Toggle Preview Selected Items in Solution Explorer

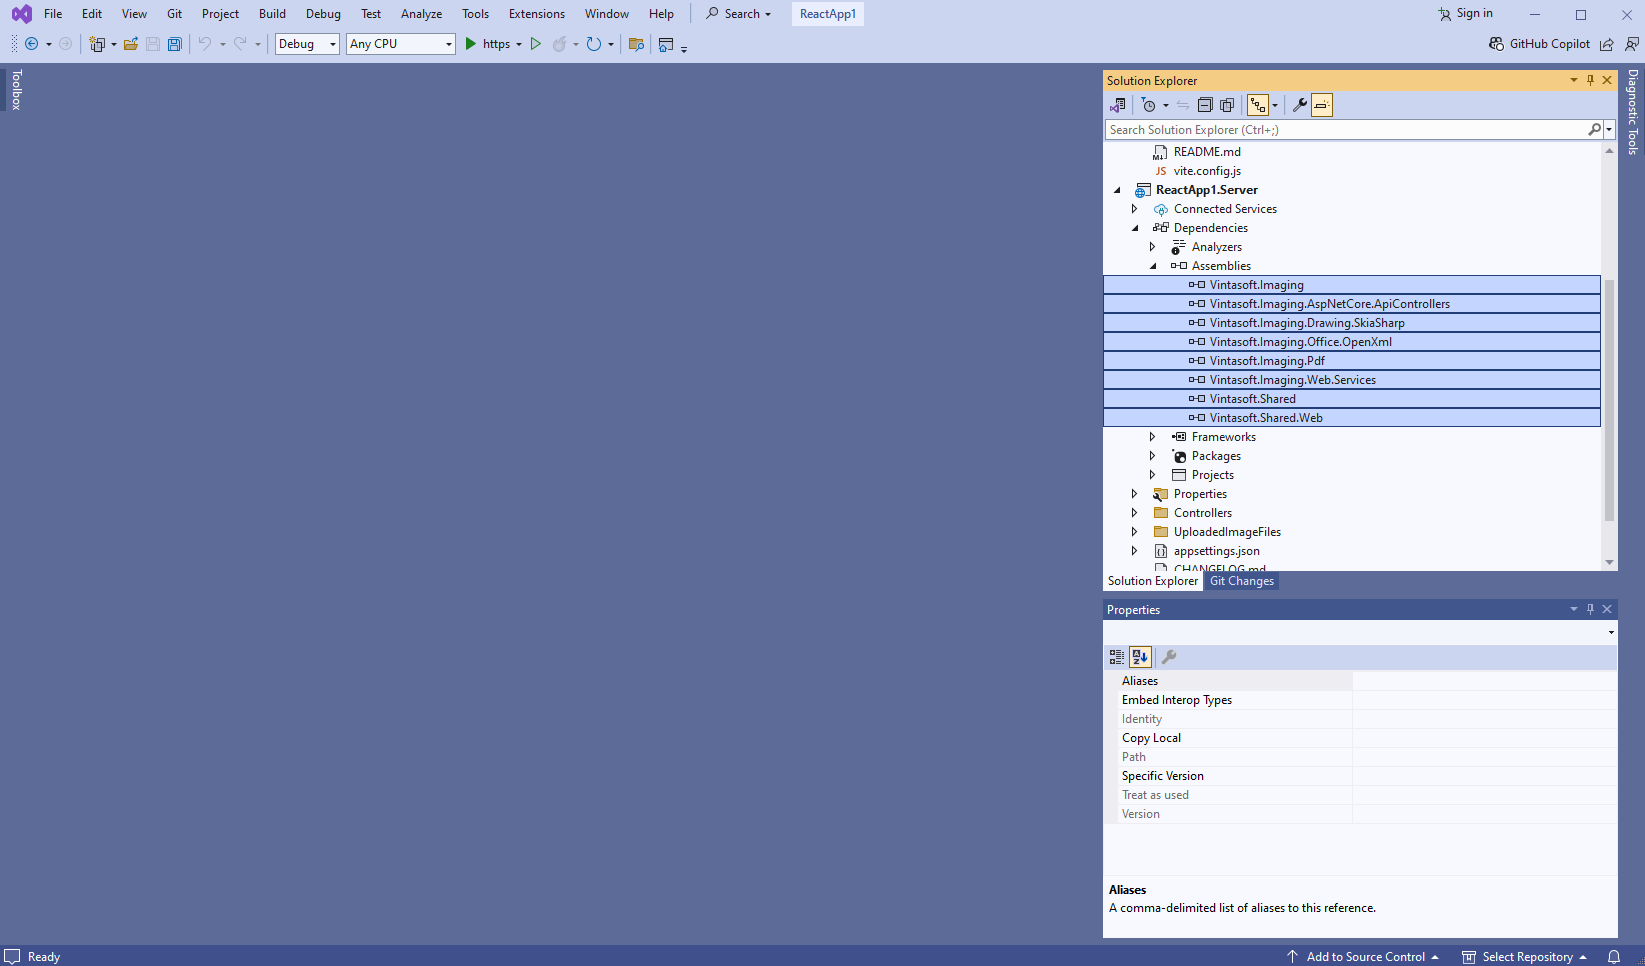pyautogui.click(x=1322, y=105)
